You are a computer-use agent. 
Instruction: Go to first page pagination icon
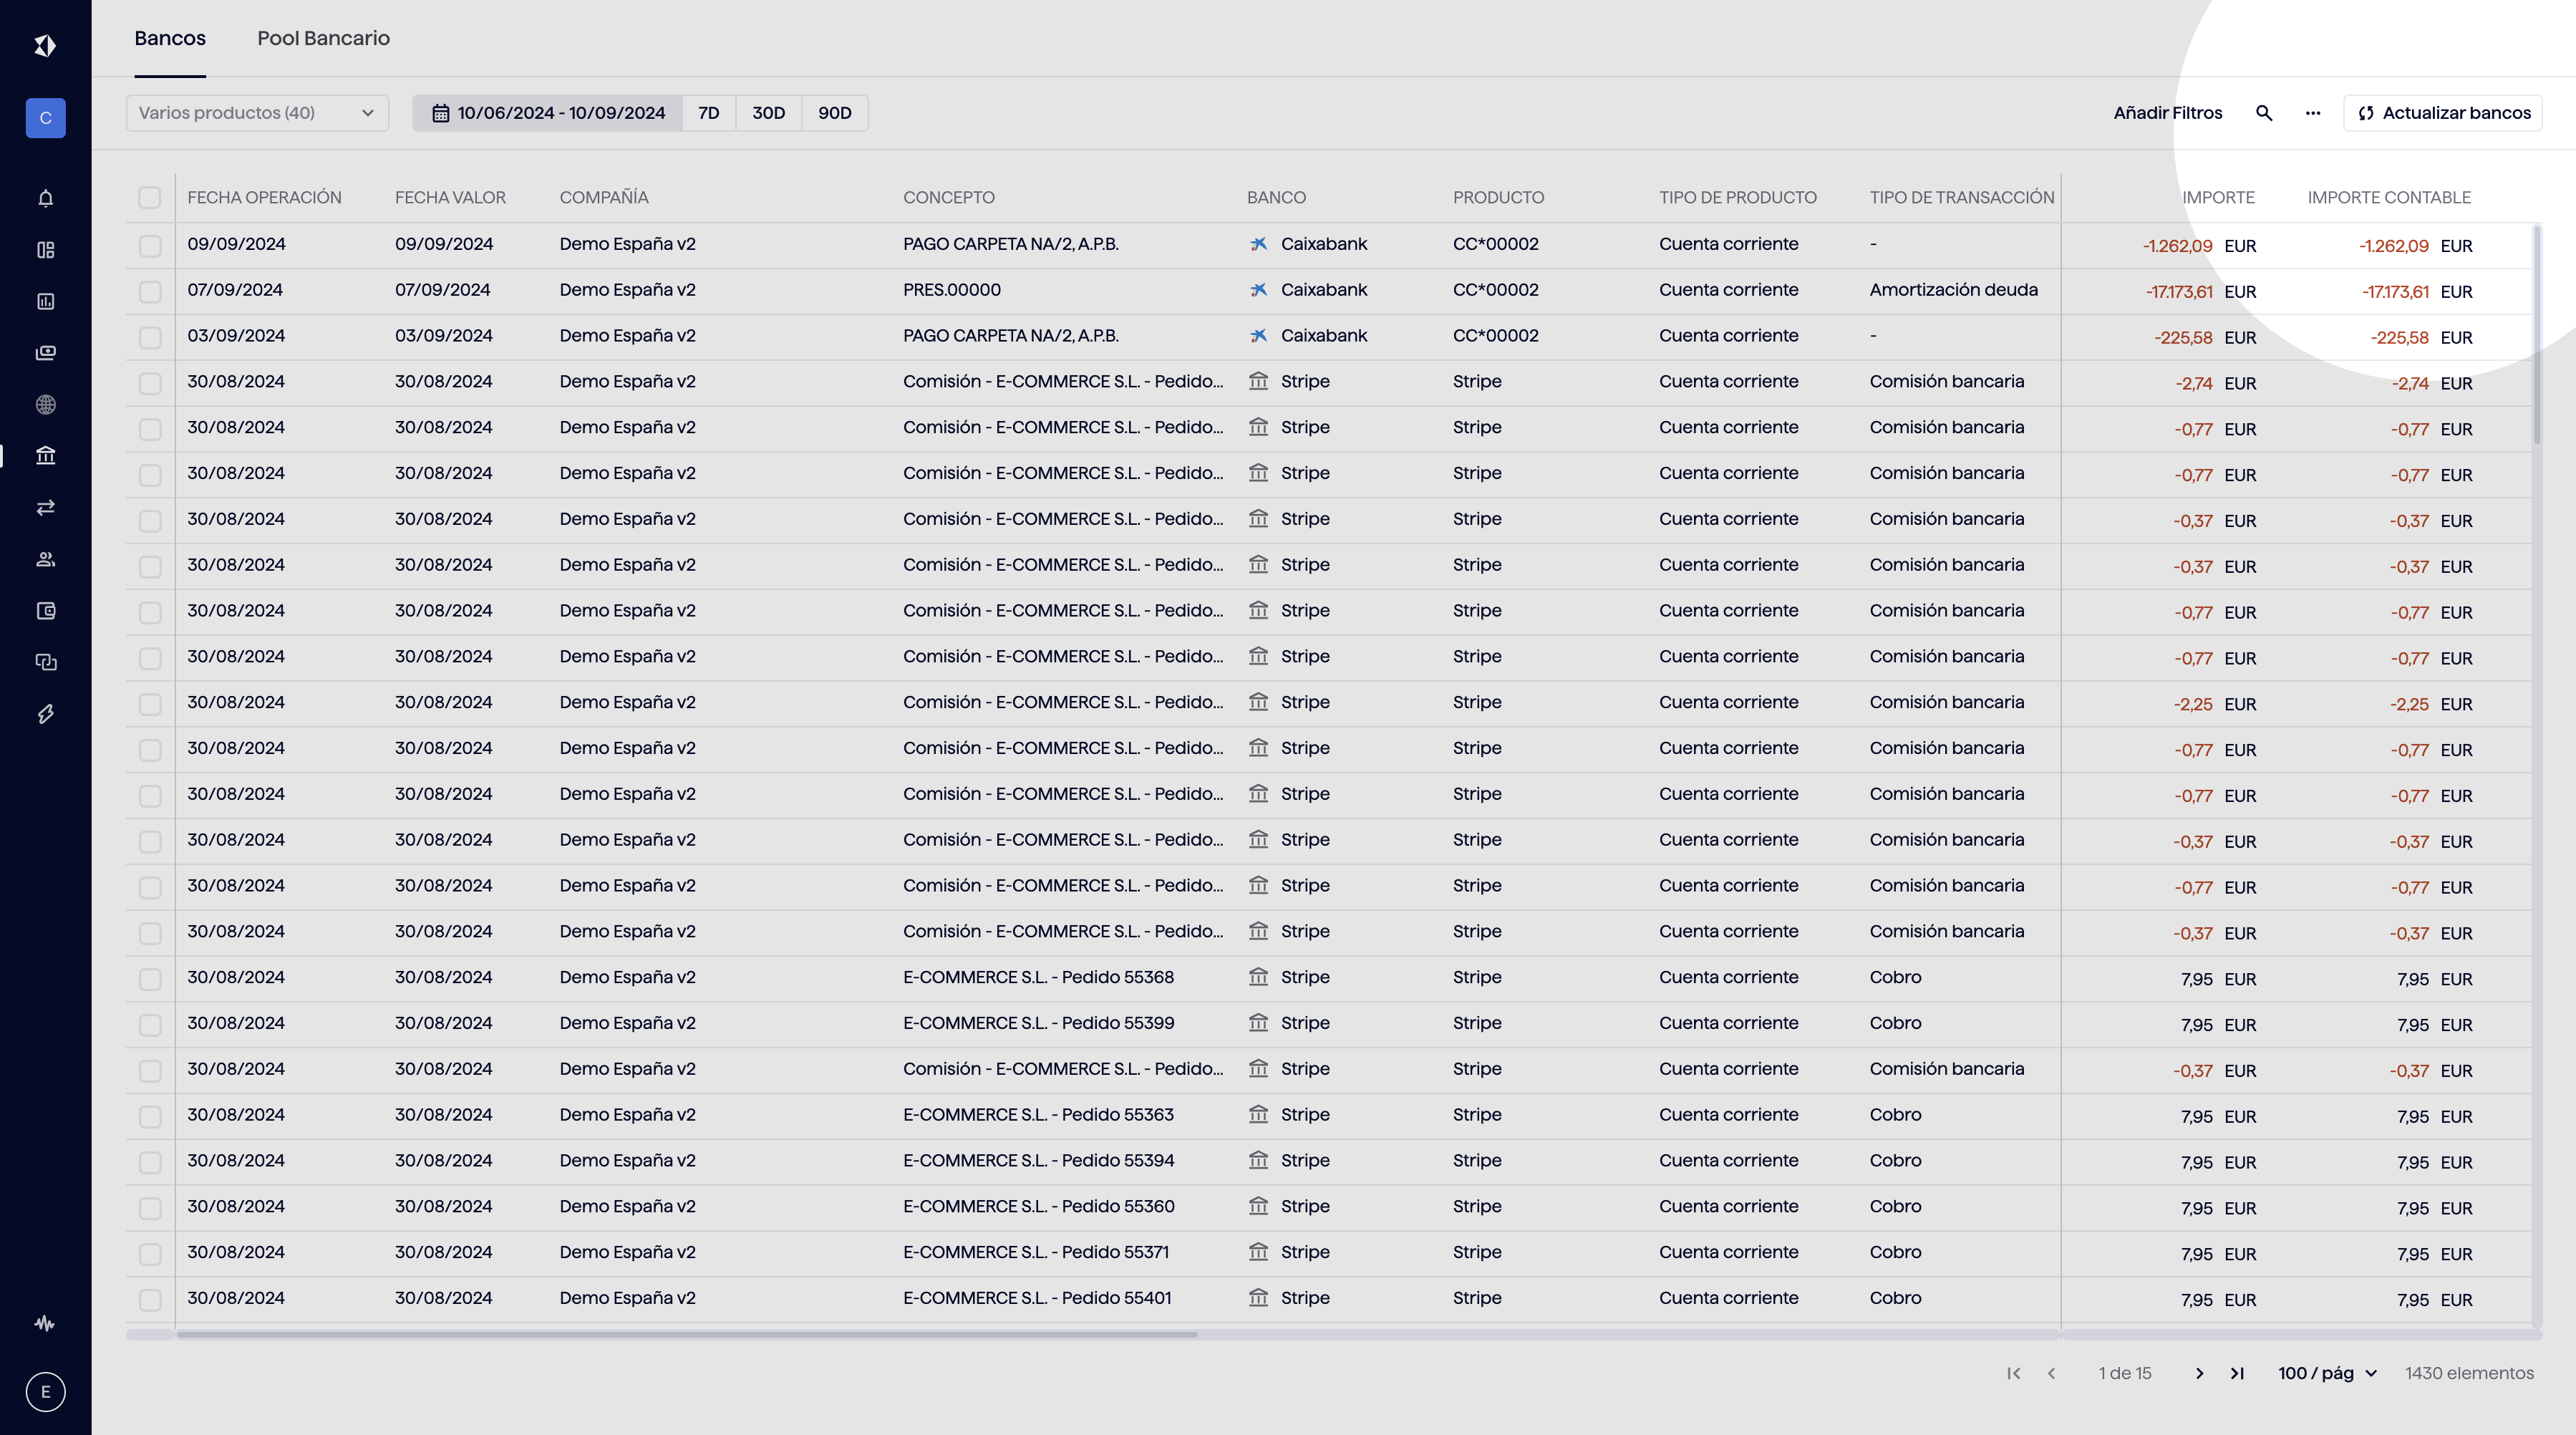(x=2014, y=1374)
